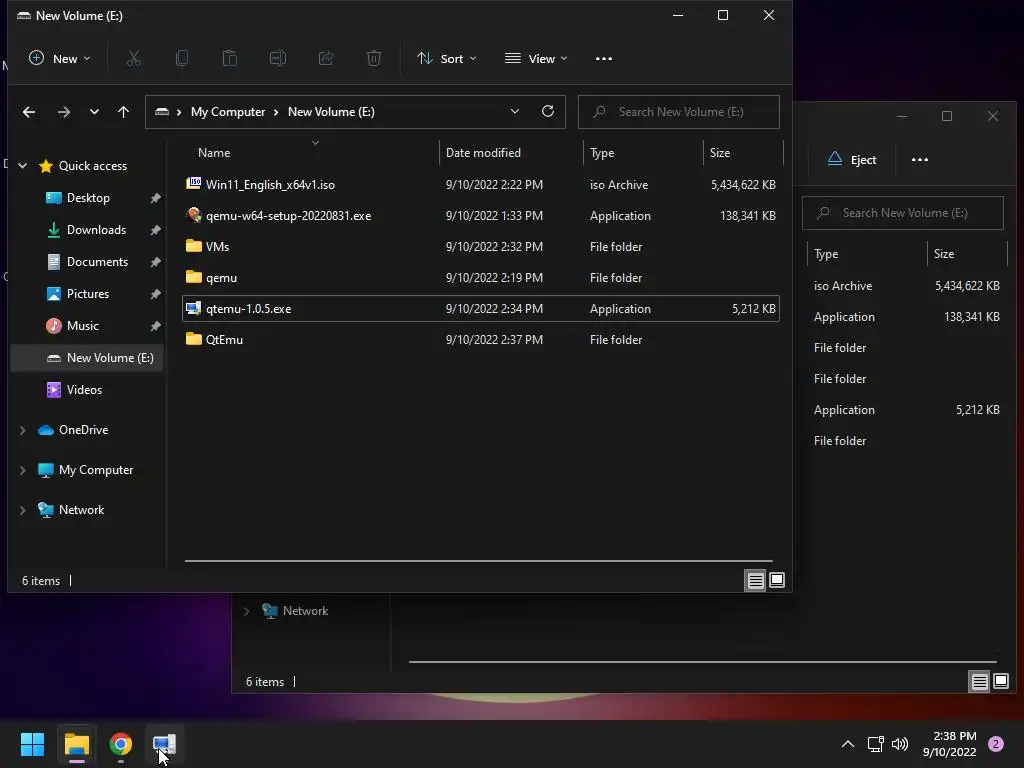Click New Volume (E:) breadcrumb segment
The image size is (1024, 768).
coord(331,112)
